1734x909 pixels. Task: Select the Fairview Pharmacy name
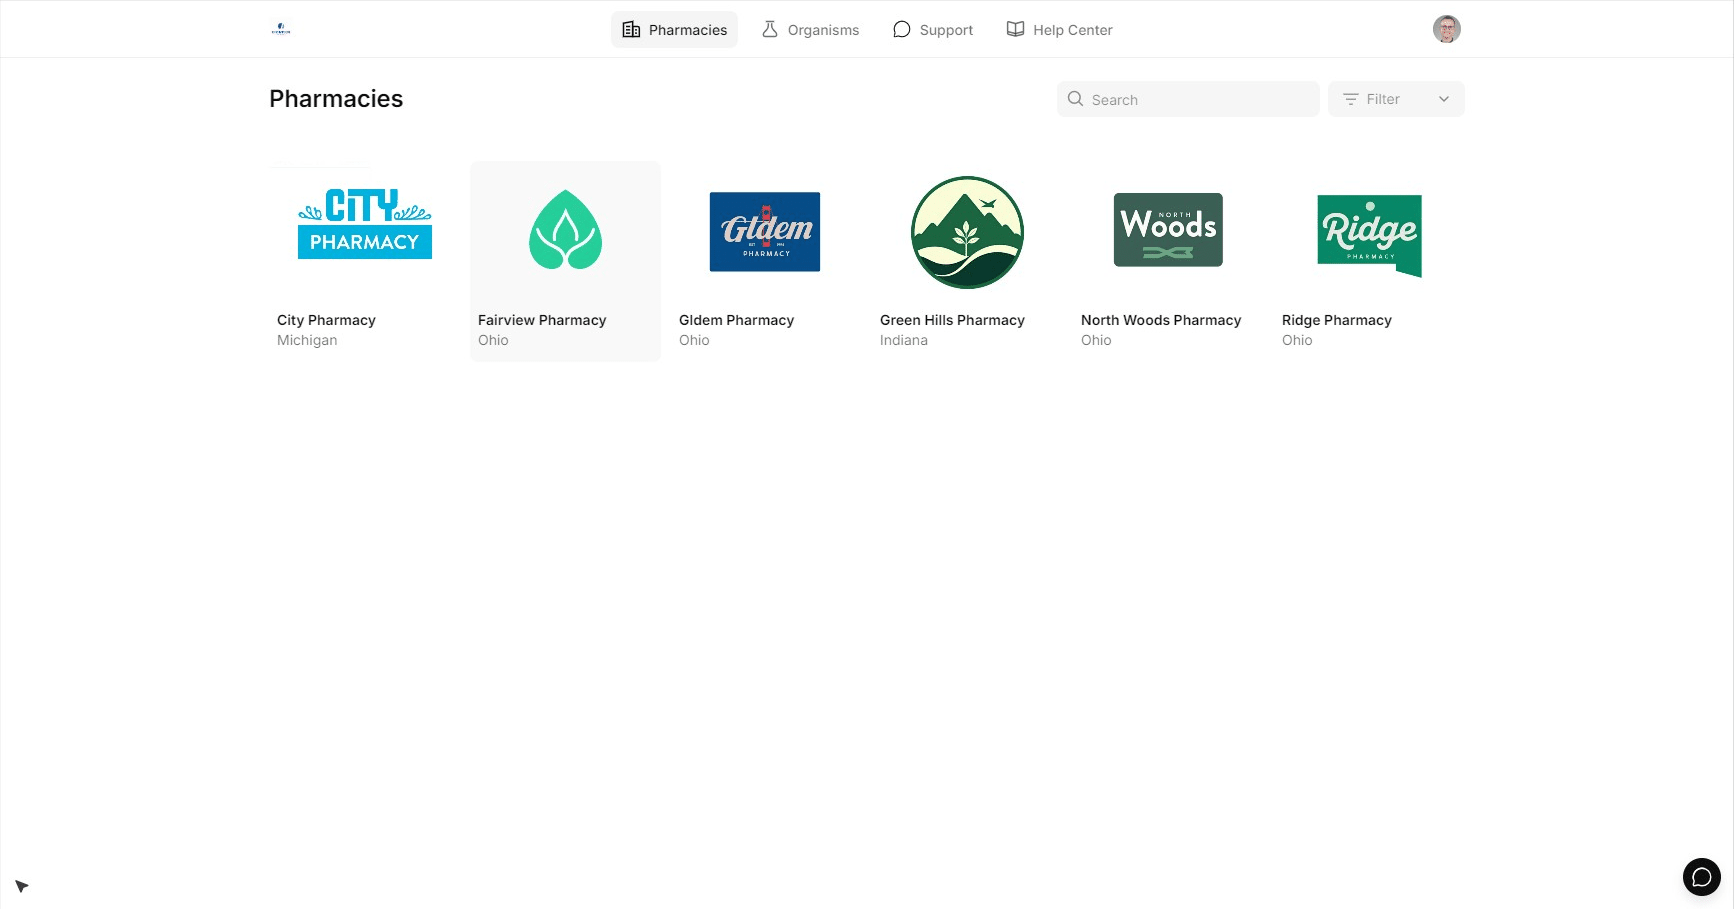tap(542, 320)
